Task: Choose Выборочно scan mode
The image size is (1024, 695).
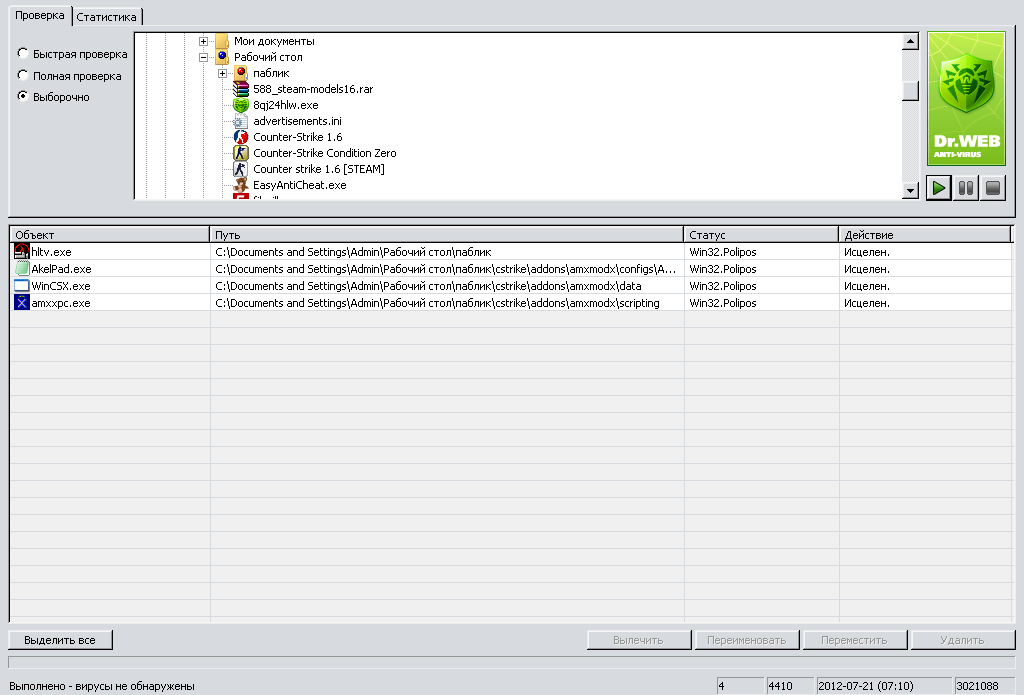Action: coord(23,96)
